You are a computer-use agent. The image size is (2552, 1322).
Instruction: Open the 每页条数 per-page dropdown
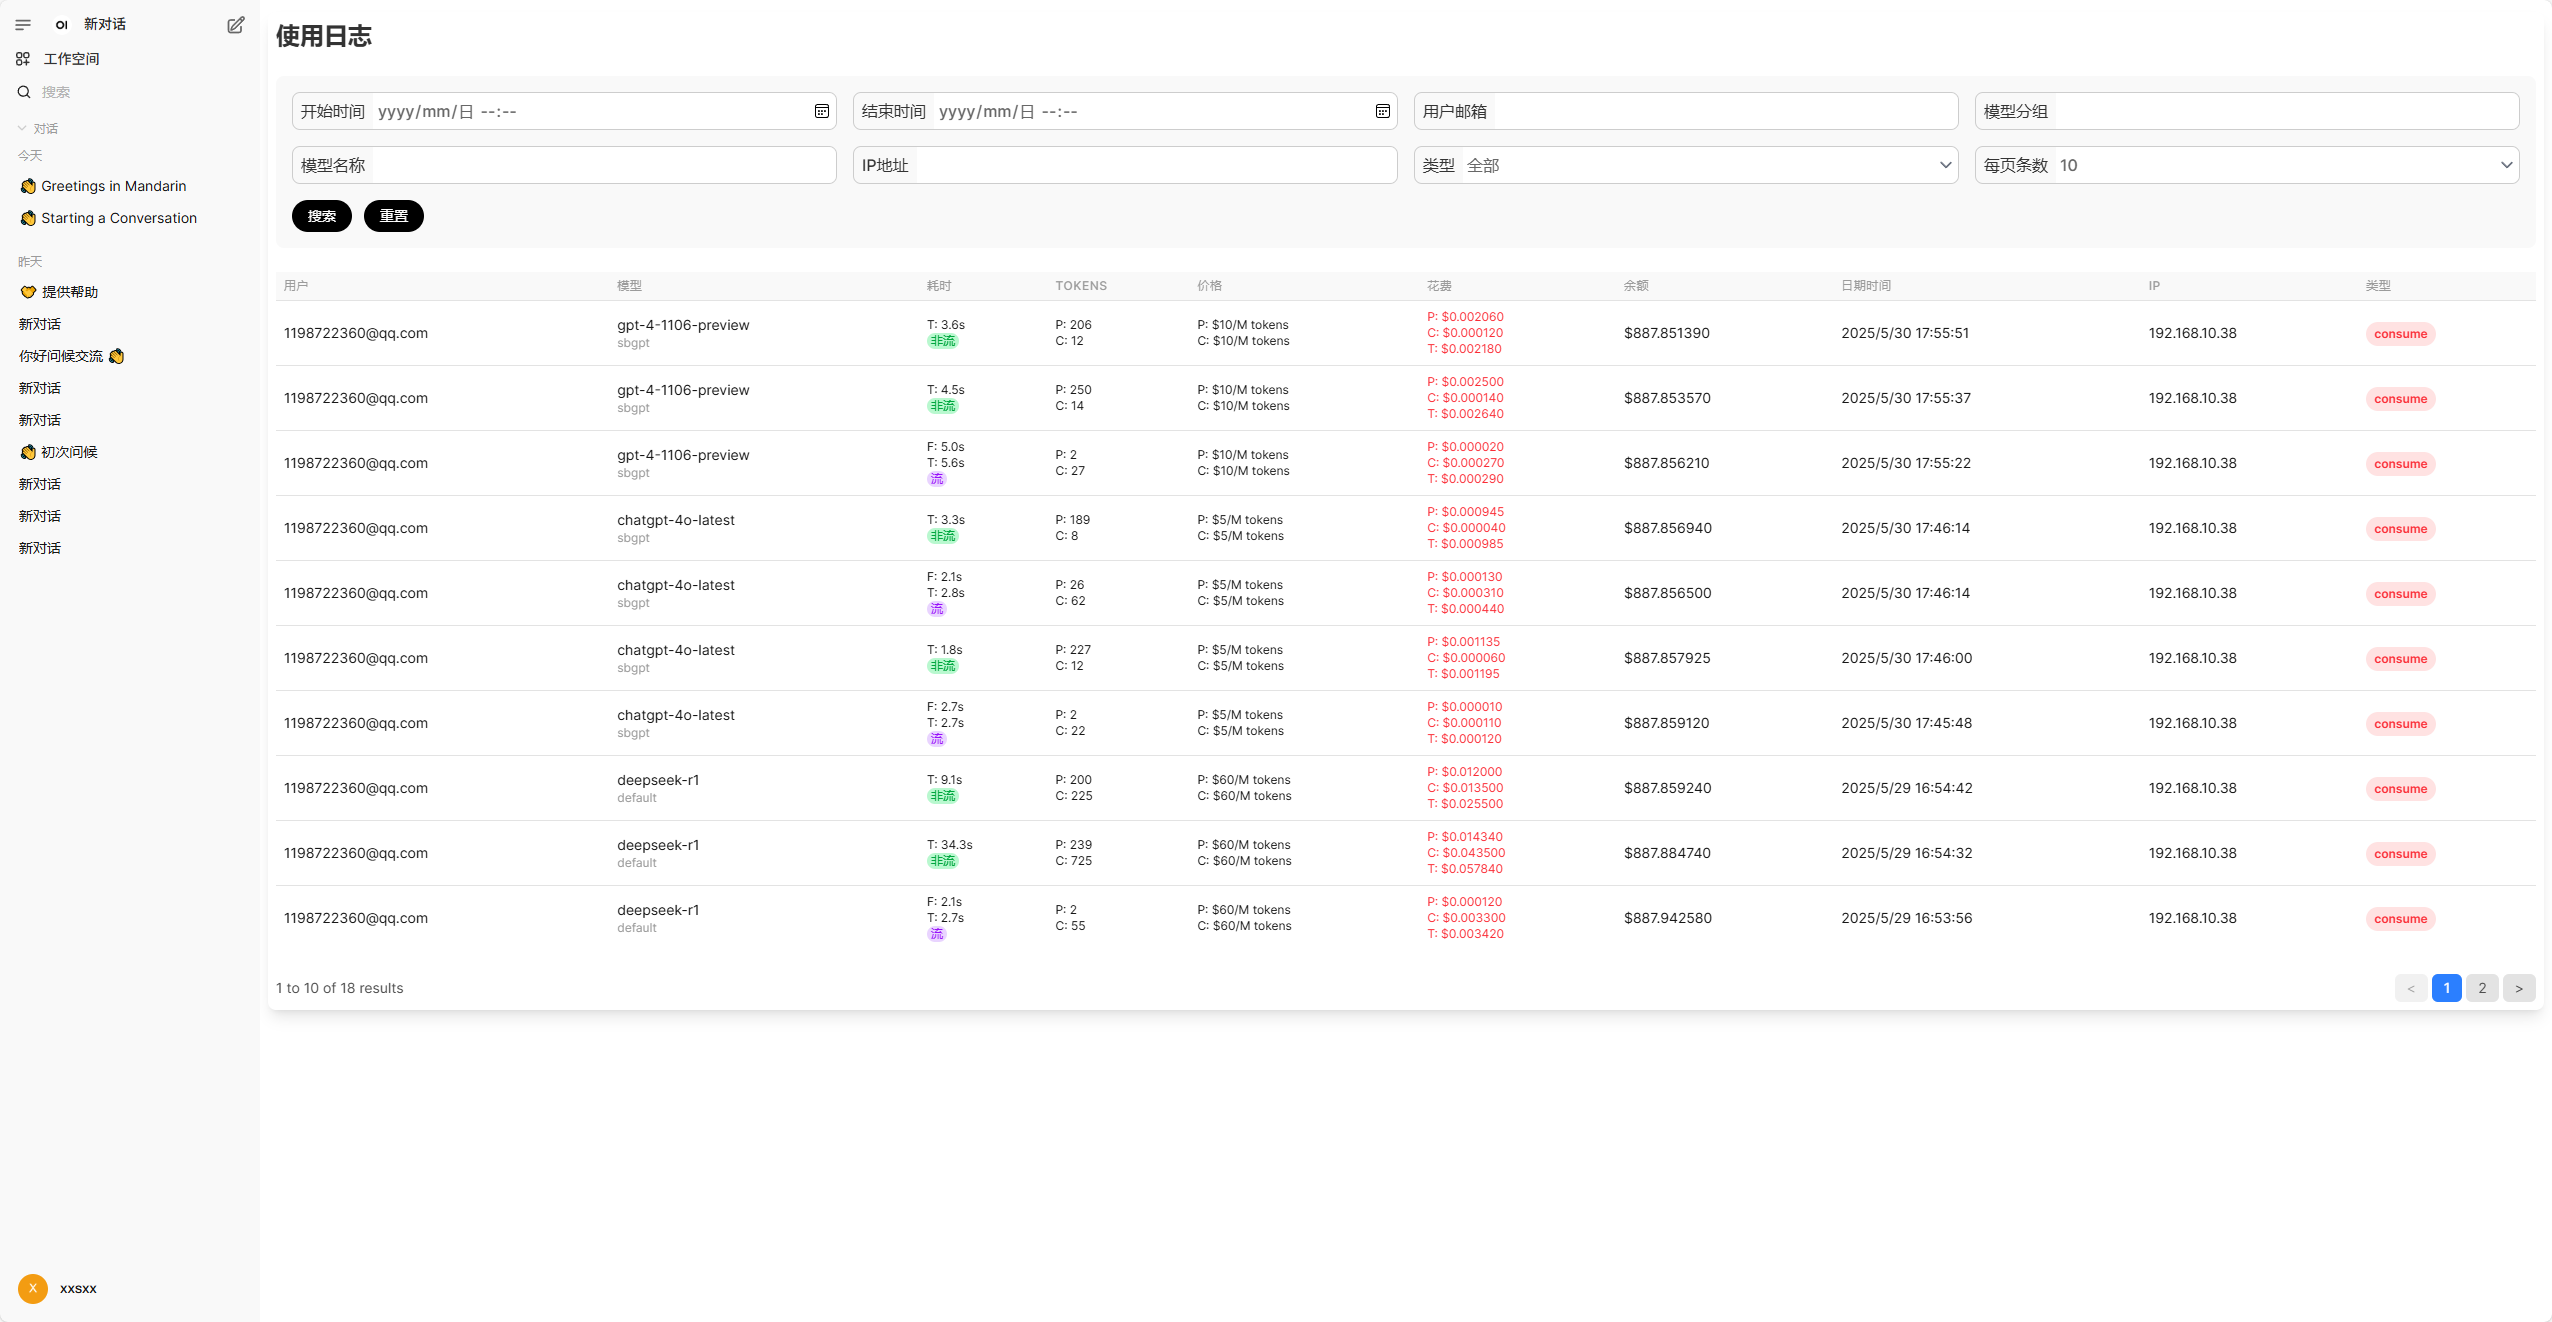pos(2247,165)
